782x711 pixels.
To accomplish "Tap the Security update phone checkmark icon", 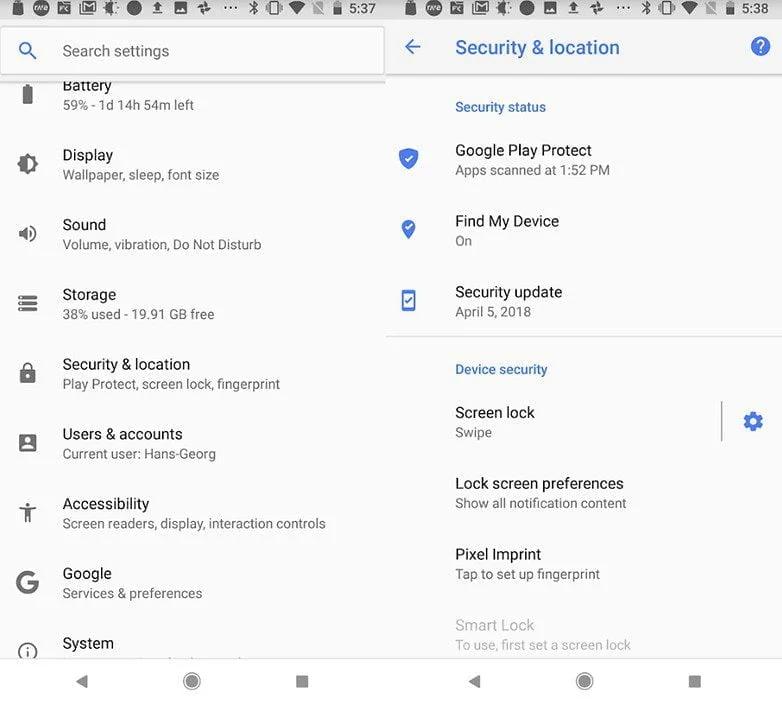I will pyautogui.click(x=408, y=300).
